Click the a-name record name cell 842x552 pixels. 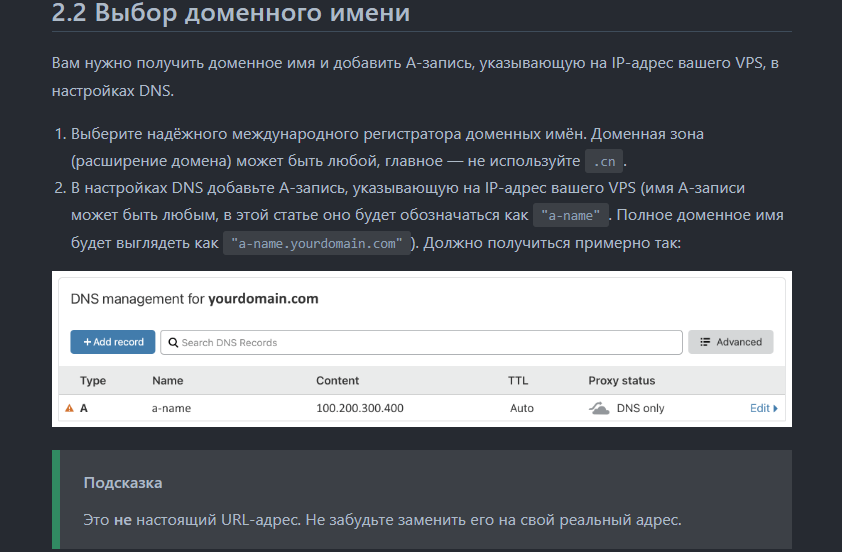[171, 408]
